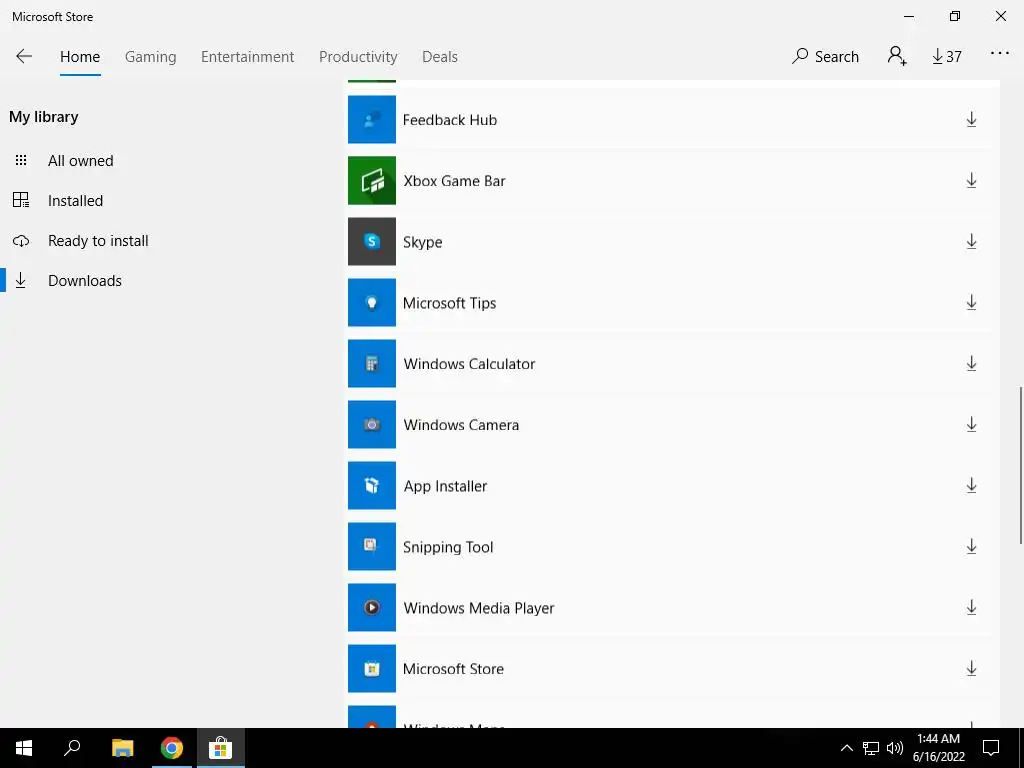
Task: Download update for Snipping Tool
Action: tap(971, 547)
